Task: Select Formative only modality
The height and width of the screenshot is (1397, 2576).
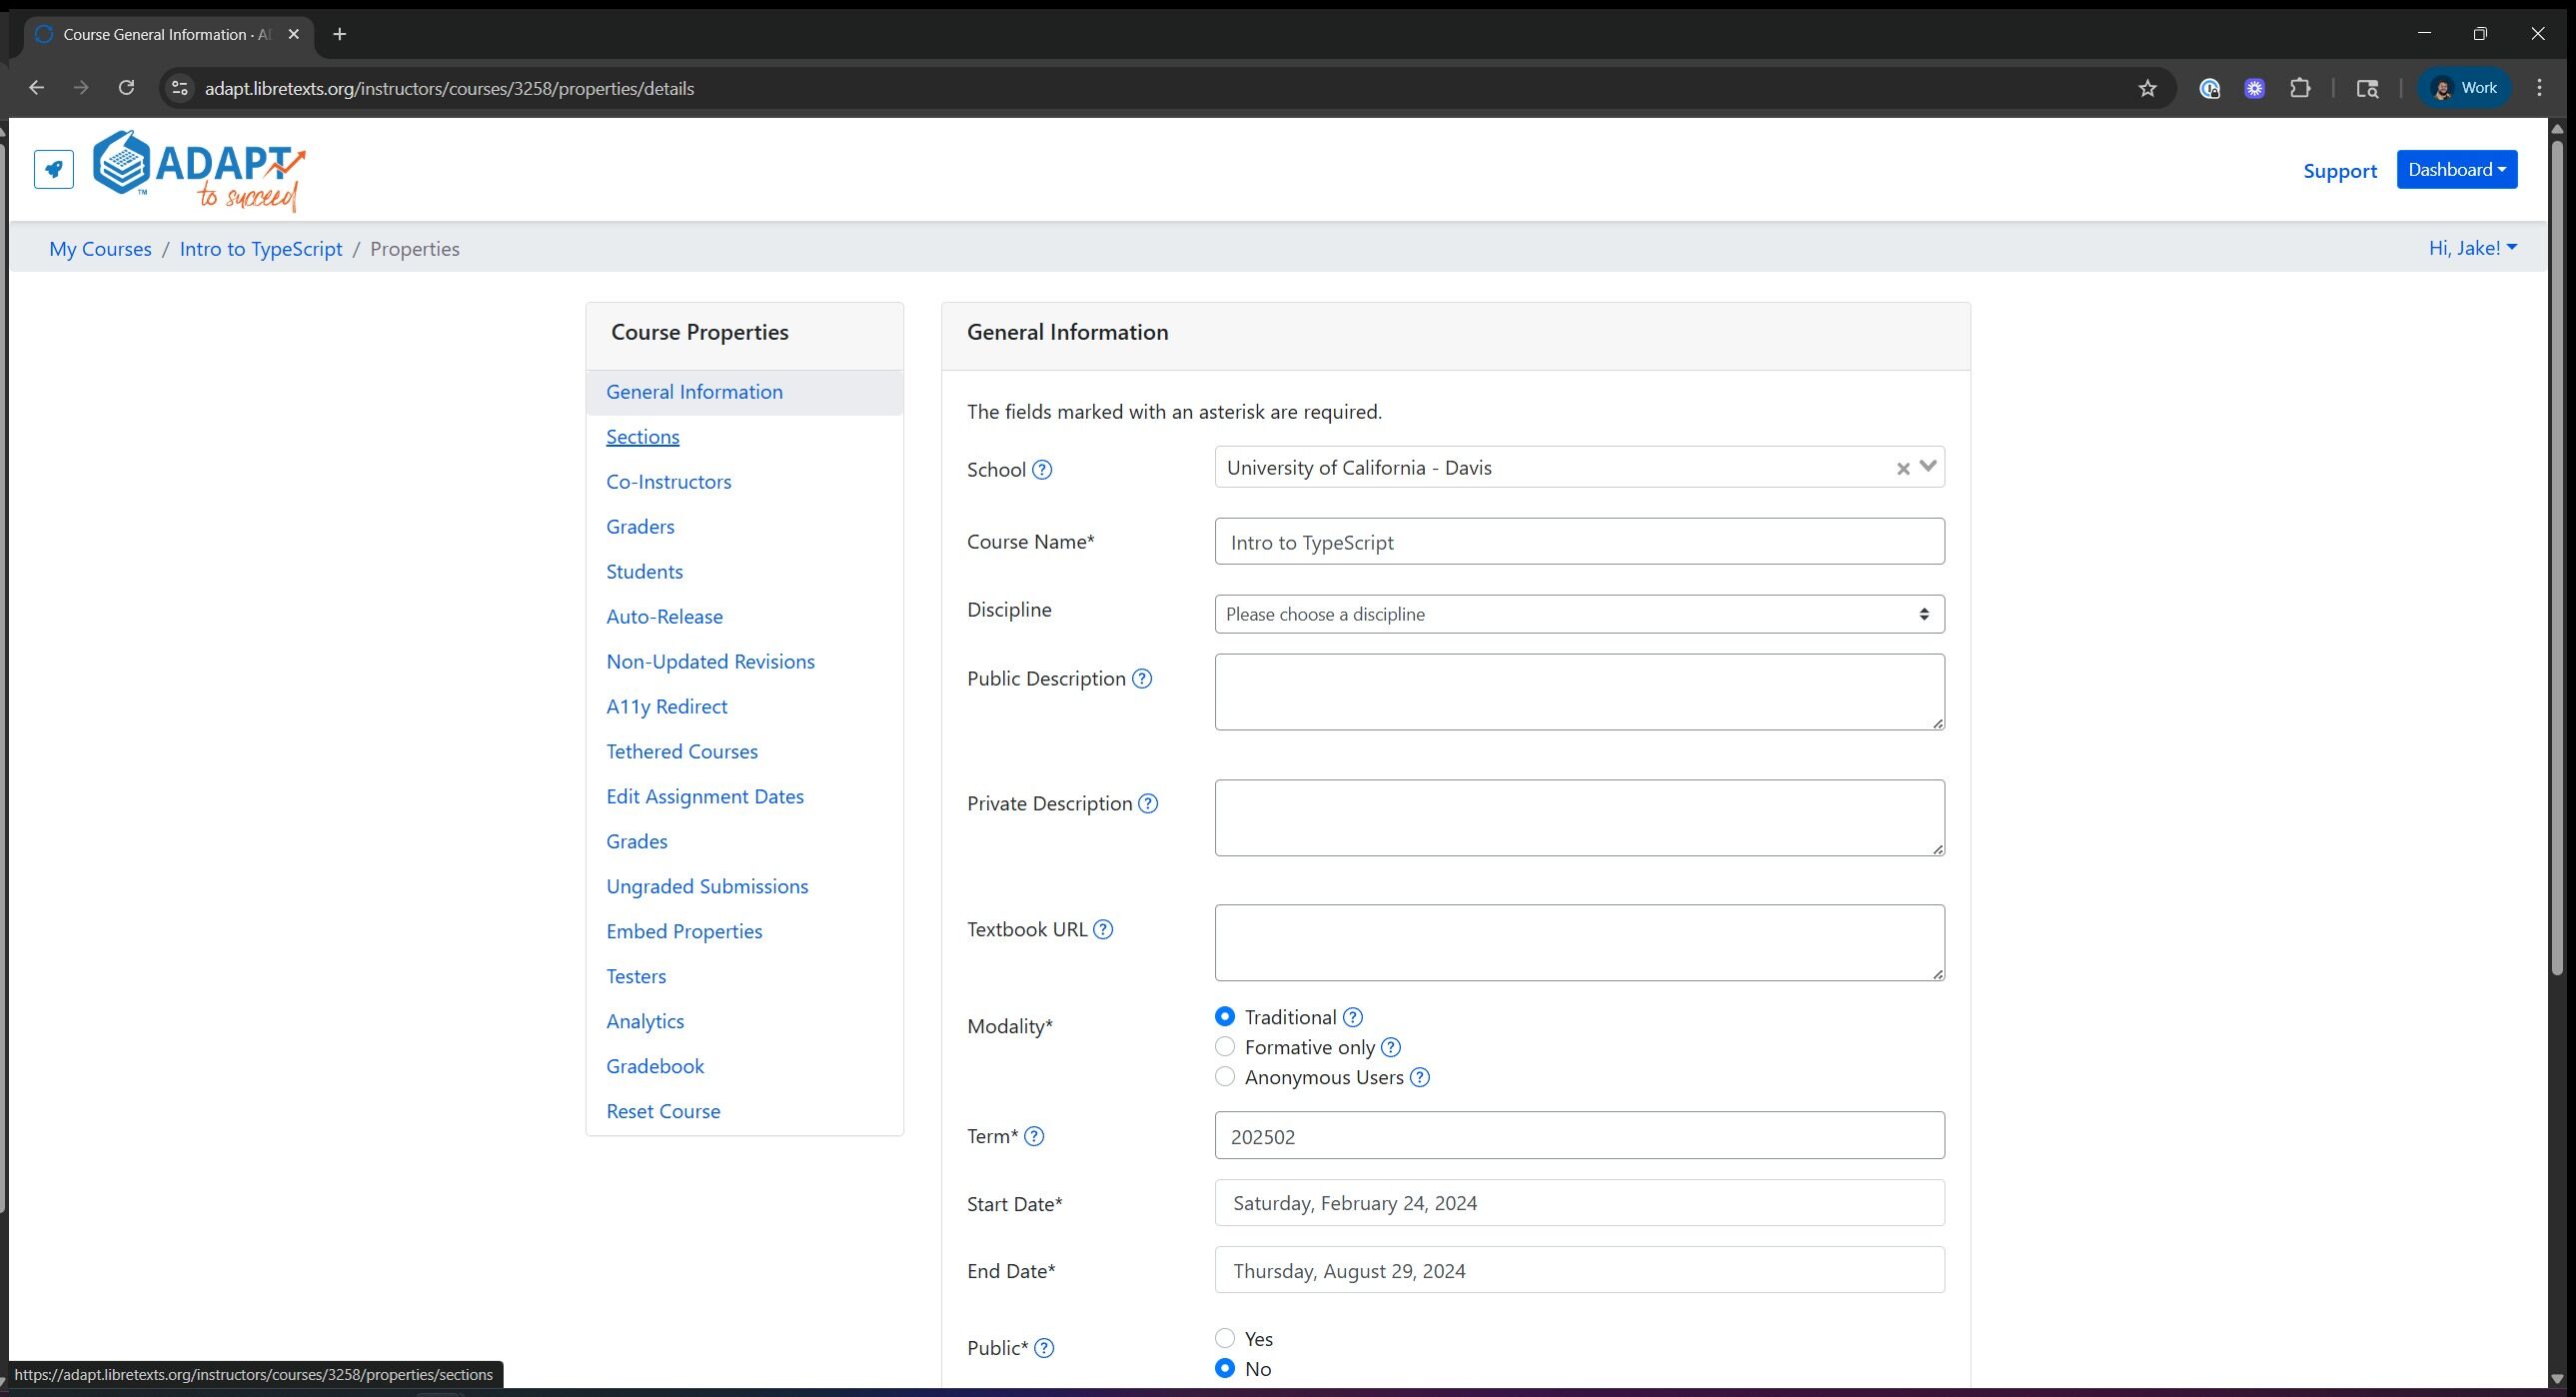Action: point(1224,1047)
